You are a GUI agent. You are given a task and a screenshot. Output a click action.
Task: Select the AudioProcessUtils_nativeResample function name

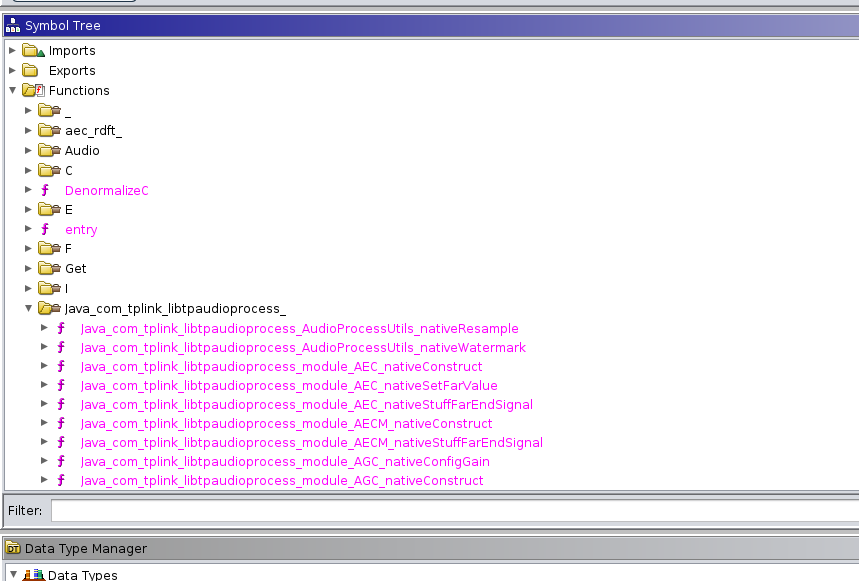pos(299,329)
